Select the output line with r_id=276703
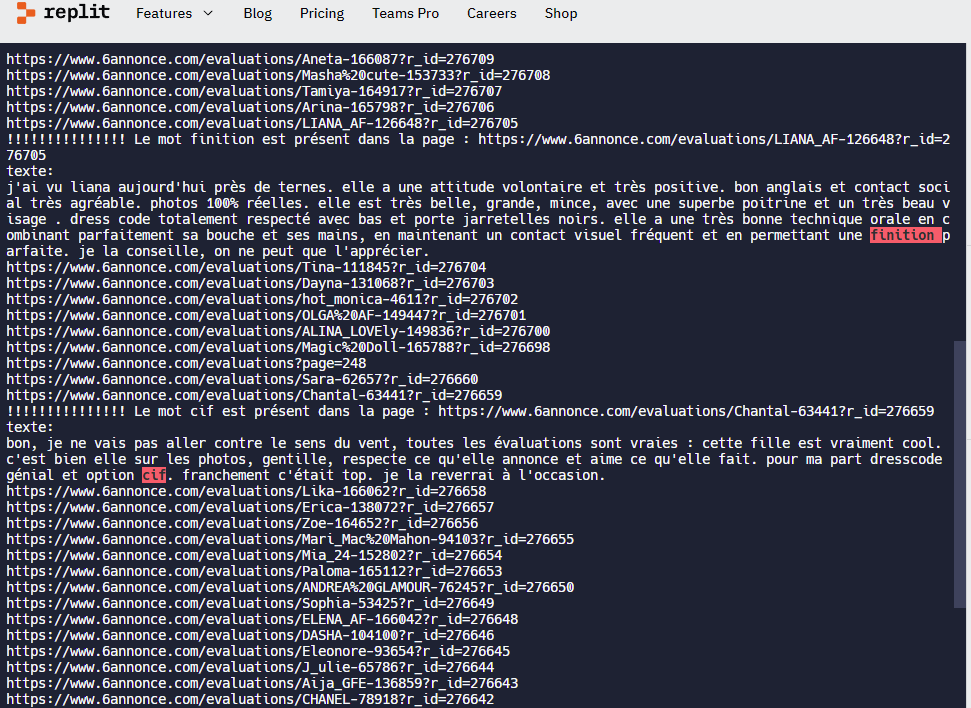This screenshot has width=971, height=708. 250,283
